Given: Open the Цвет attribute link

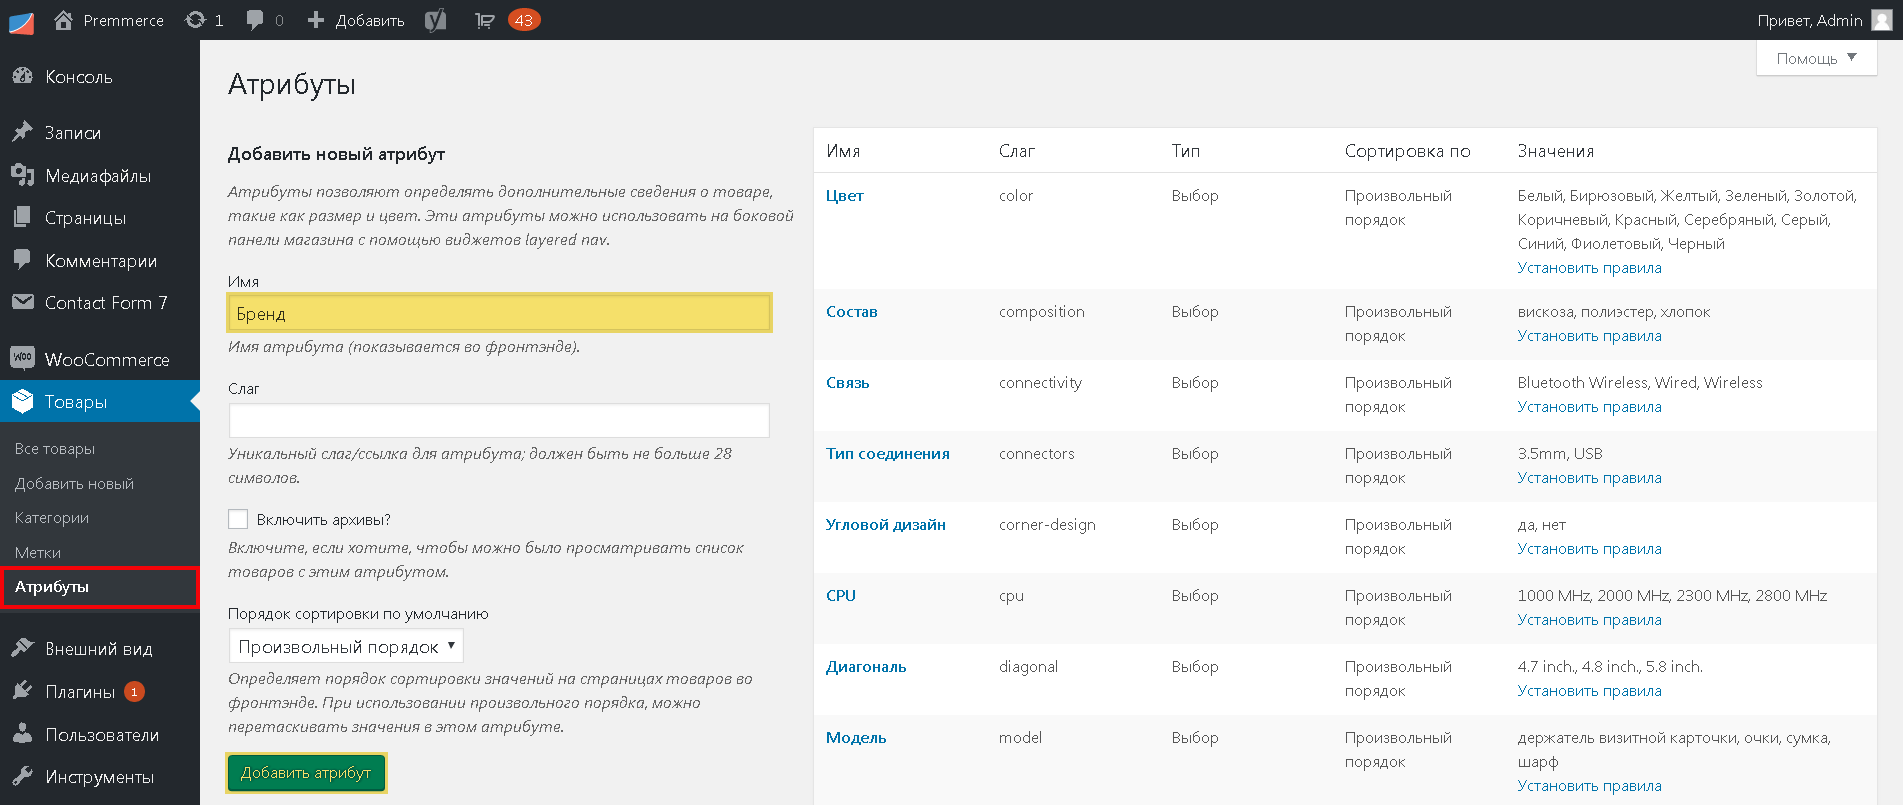Looking at the screenshot, I should pyautogui.click(x=845, y=196).
